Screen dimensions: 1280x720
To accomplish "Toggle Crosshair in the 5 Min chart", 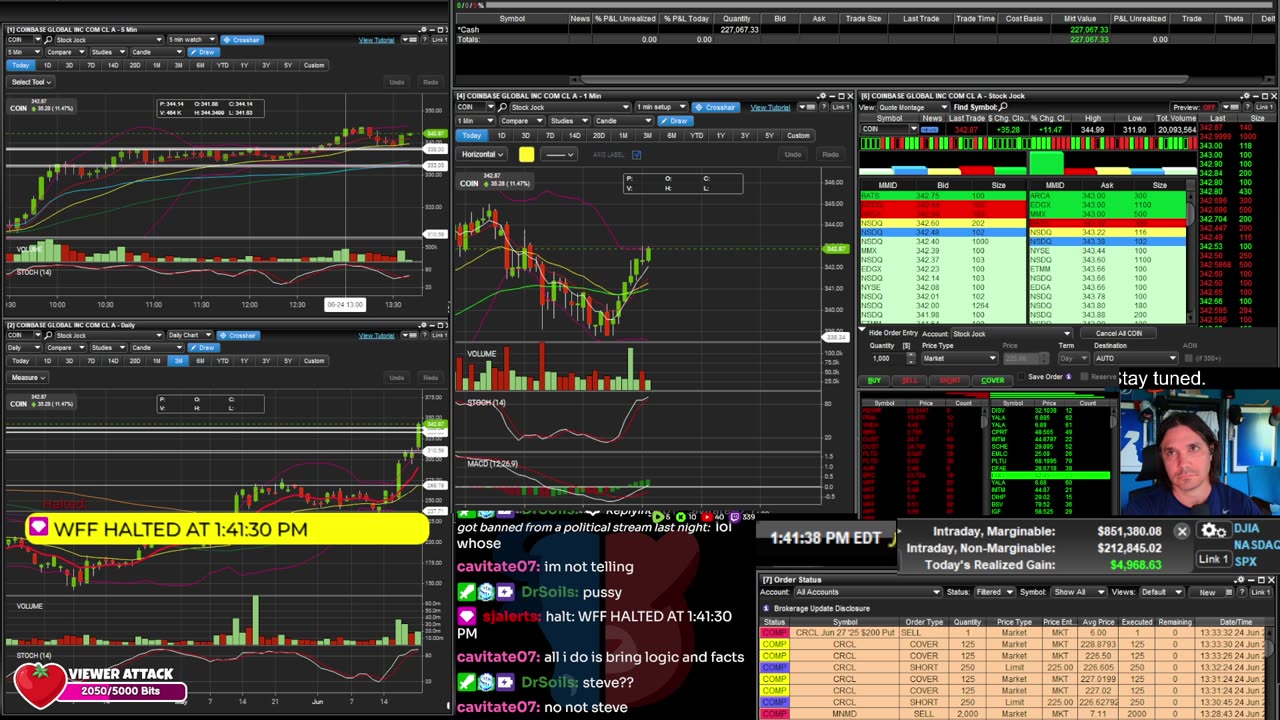I will pos(242,40).
